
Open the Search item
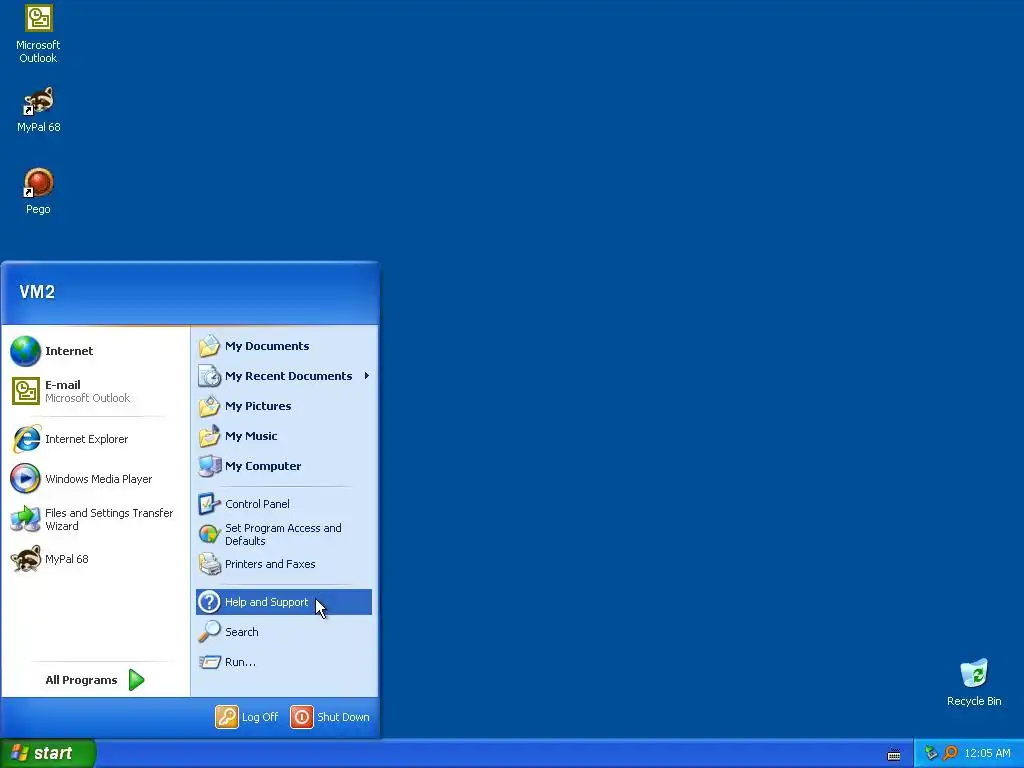tap(283, 632)
